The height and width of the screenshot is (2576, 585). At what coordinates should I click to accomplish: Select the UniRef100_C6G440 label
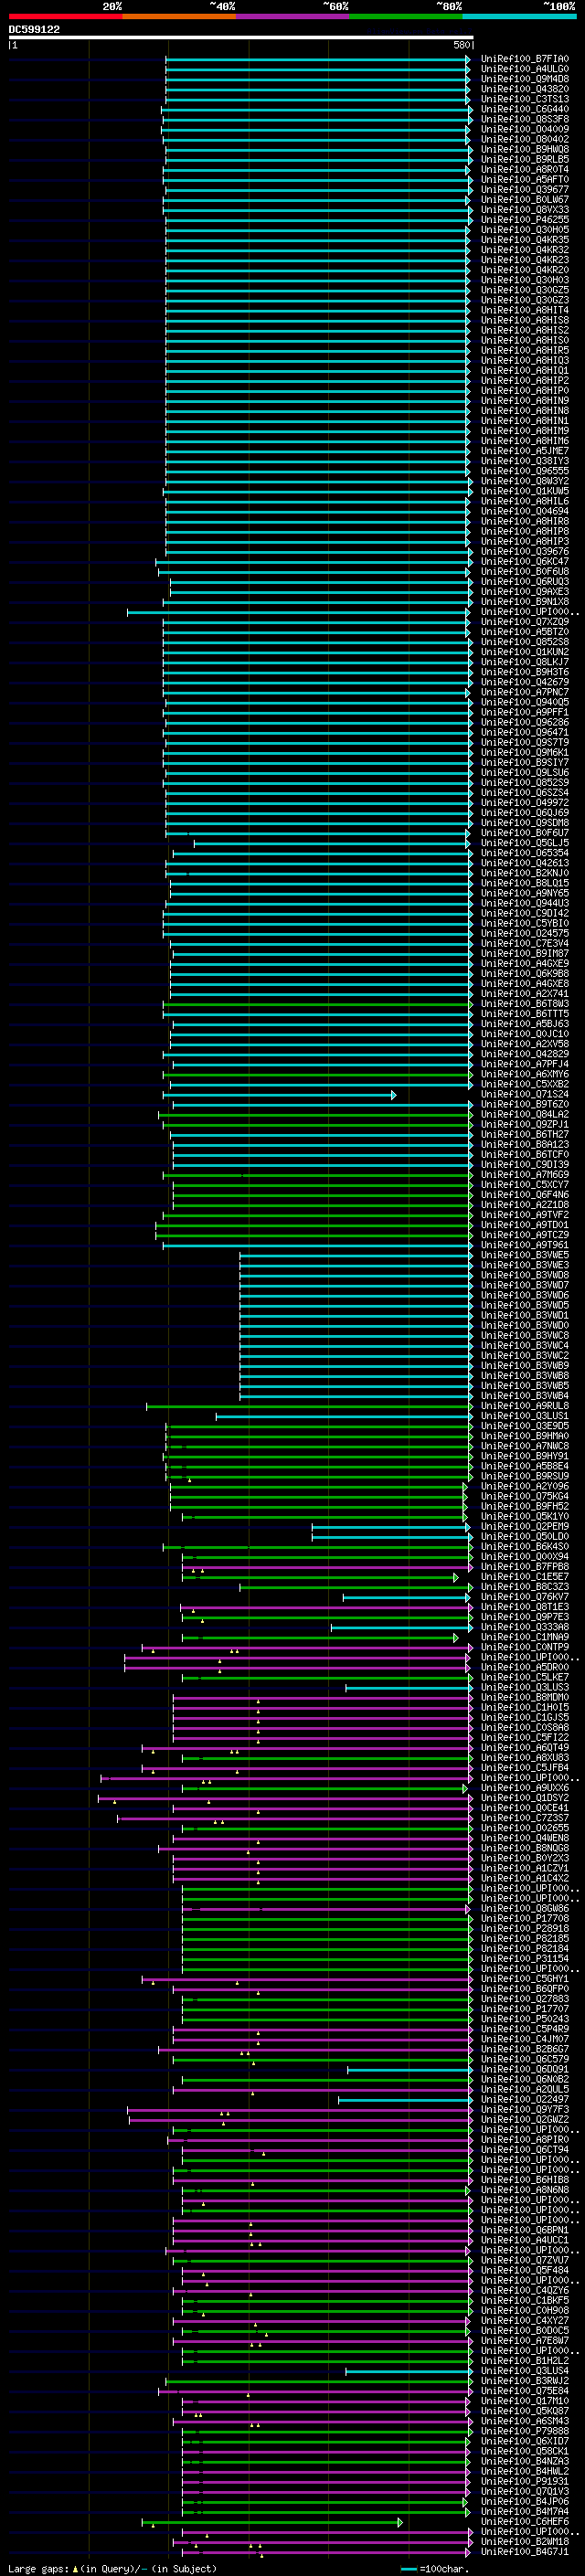pos(524,109)
